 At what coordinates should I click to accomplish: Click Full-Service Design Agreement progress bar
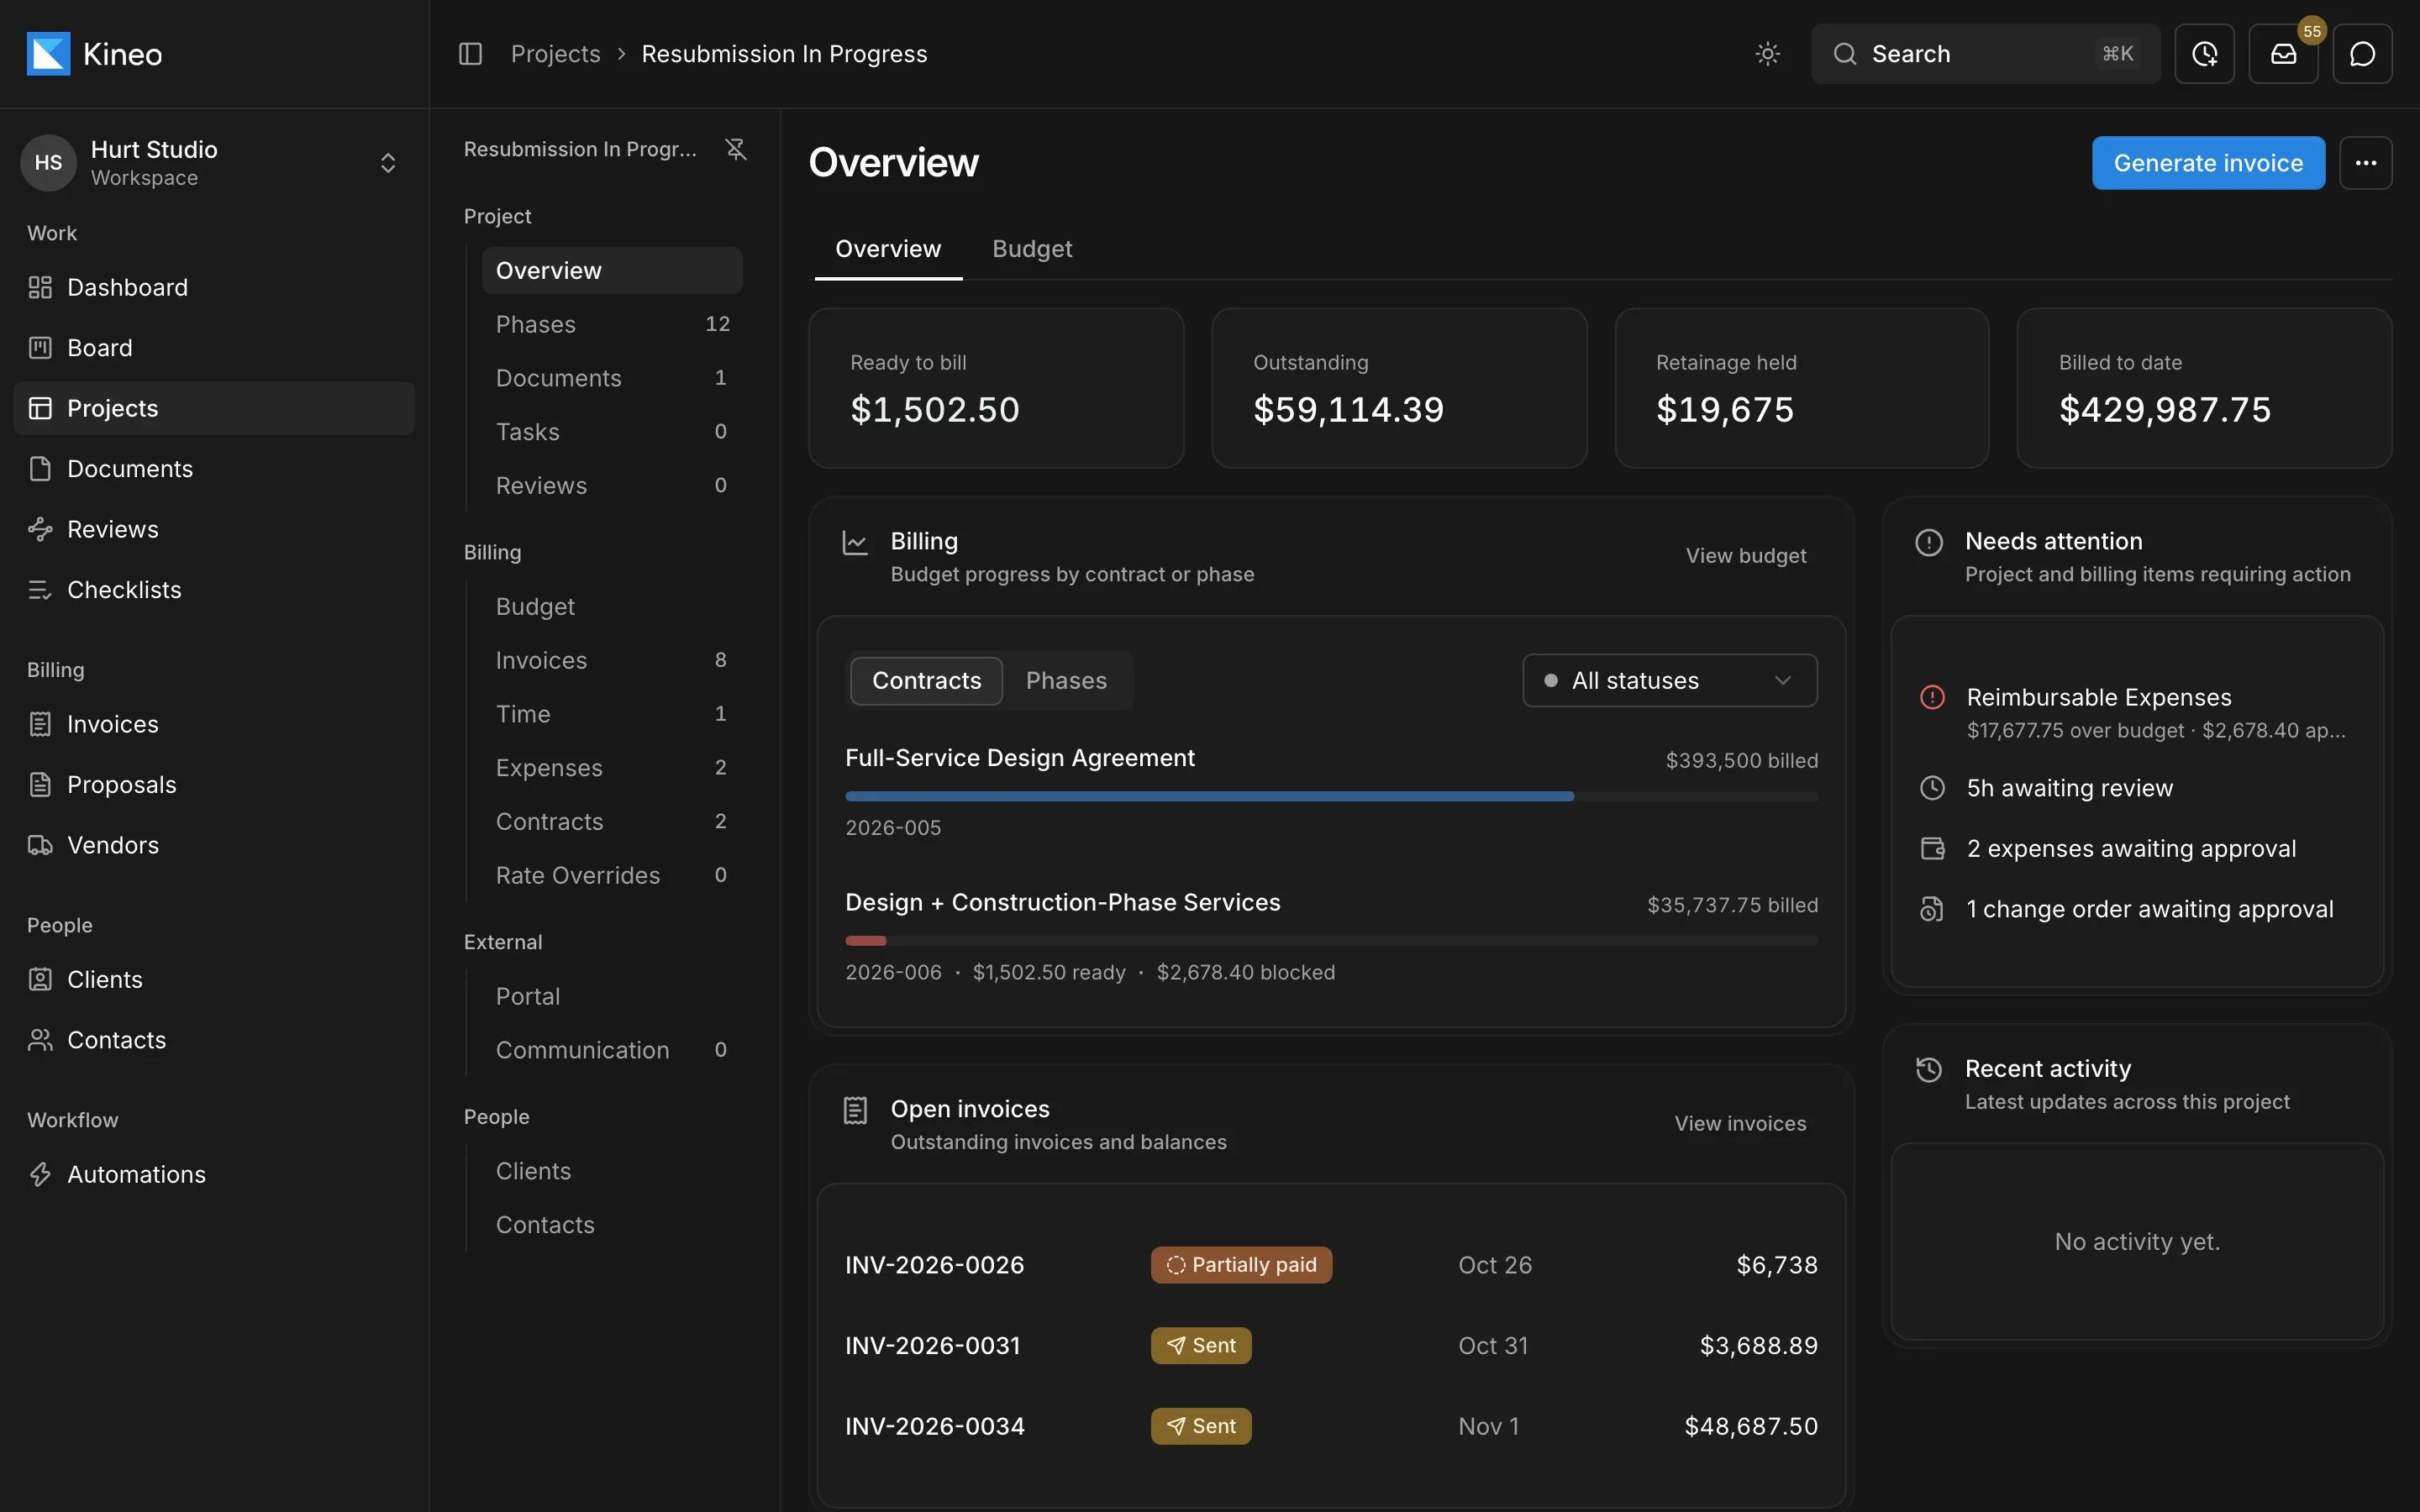[1331, 797]
